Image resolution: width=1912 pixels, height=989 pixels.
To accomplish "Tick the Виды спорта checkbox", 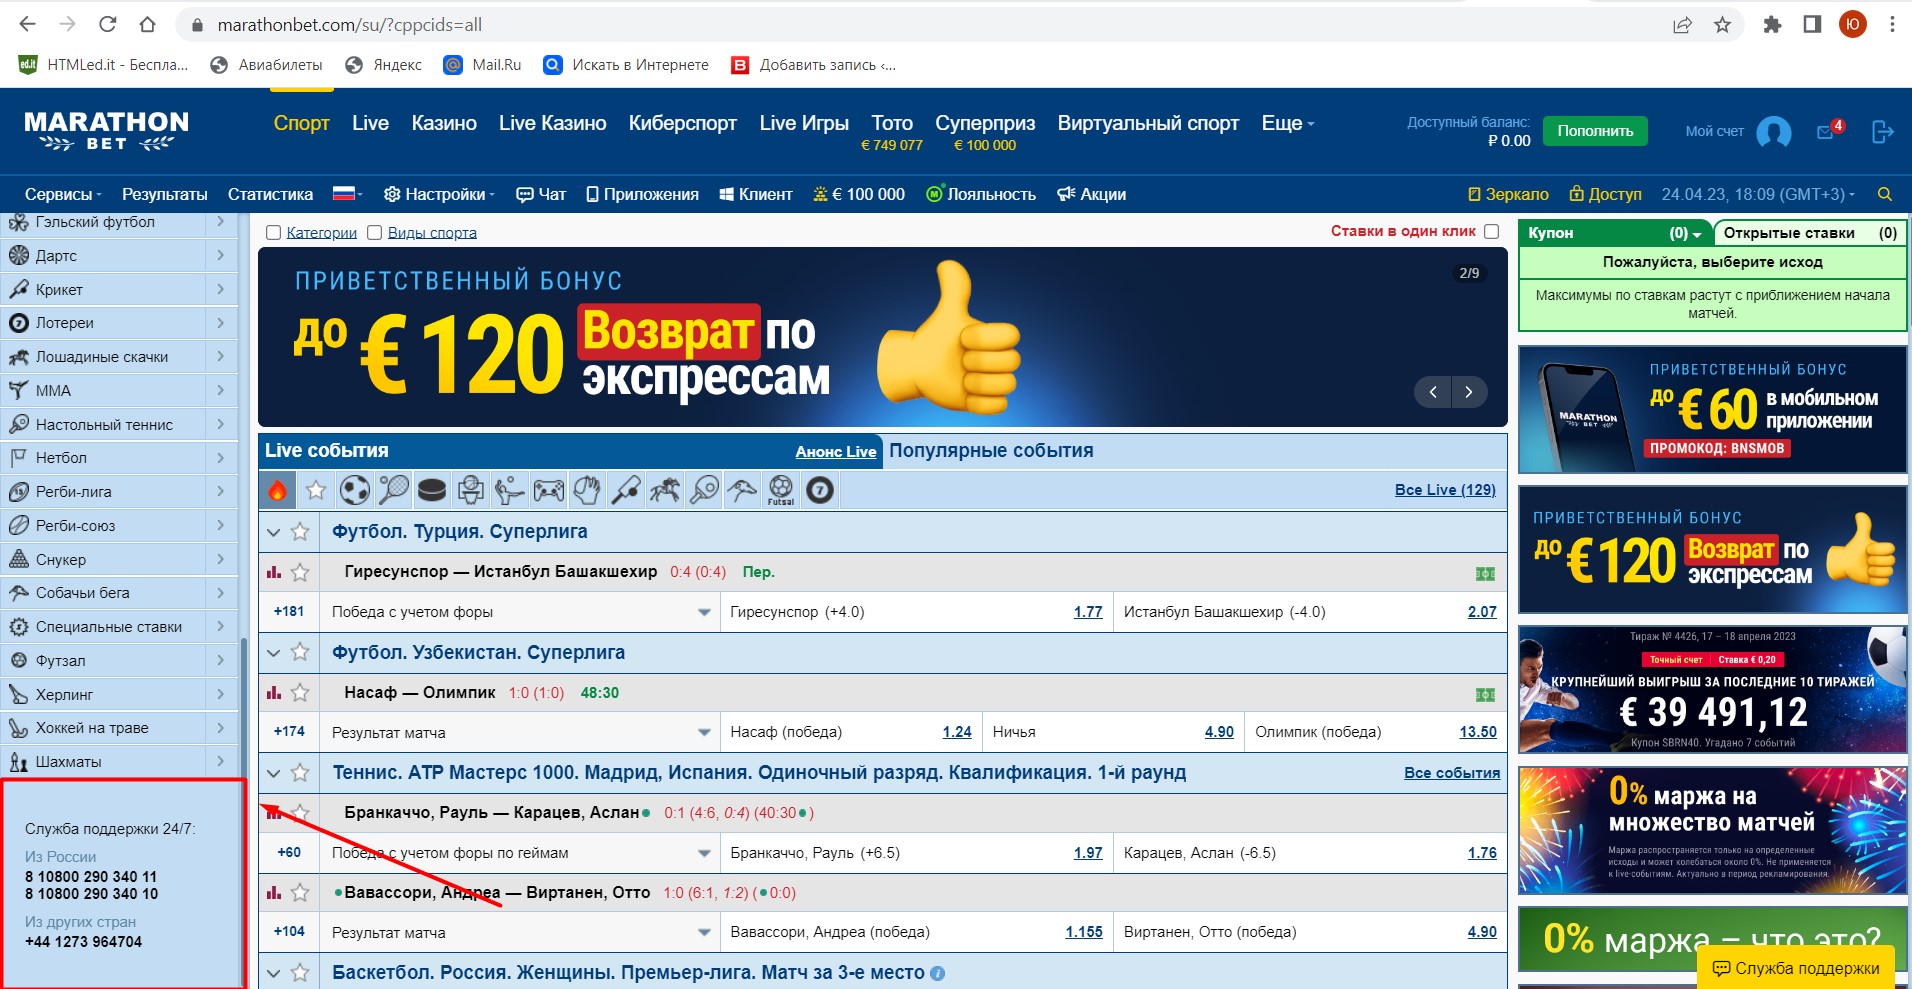I will click(x=375, y=233).
